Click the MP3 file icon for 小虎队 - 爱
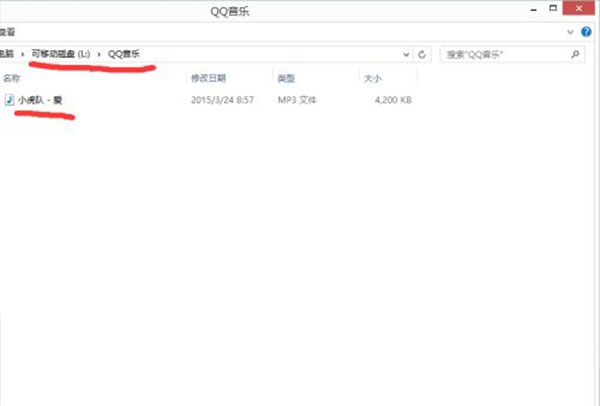The height and width of the screenshot is (406, 600). coord(10,100)
